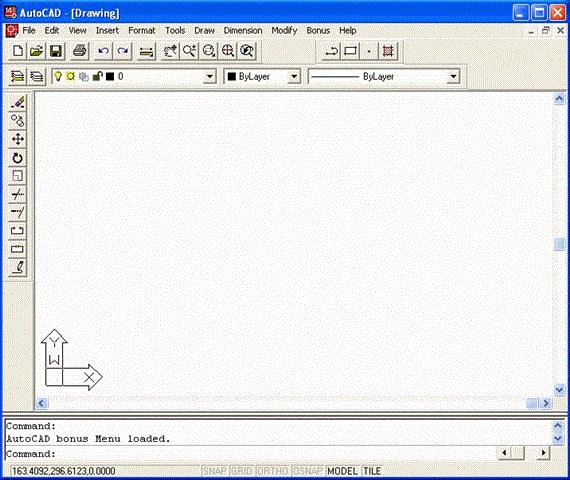Select the Zoom Realtime magnifier icon
The image size is (570, 480).
[x=189, y=51]
